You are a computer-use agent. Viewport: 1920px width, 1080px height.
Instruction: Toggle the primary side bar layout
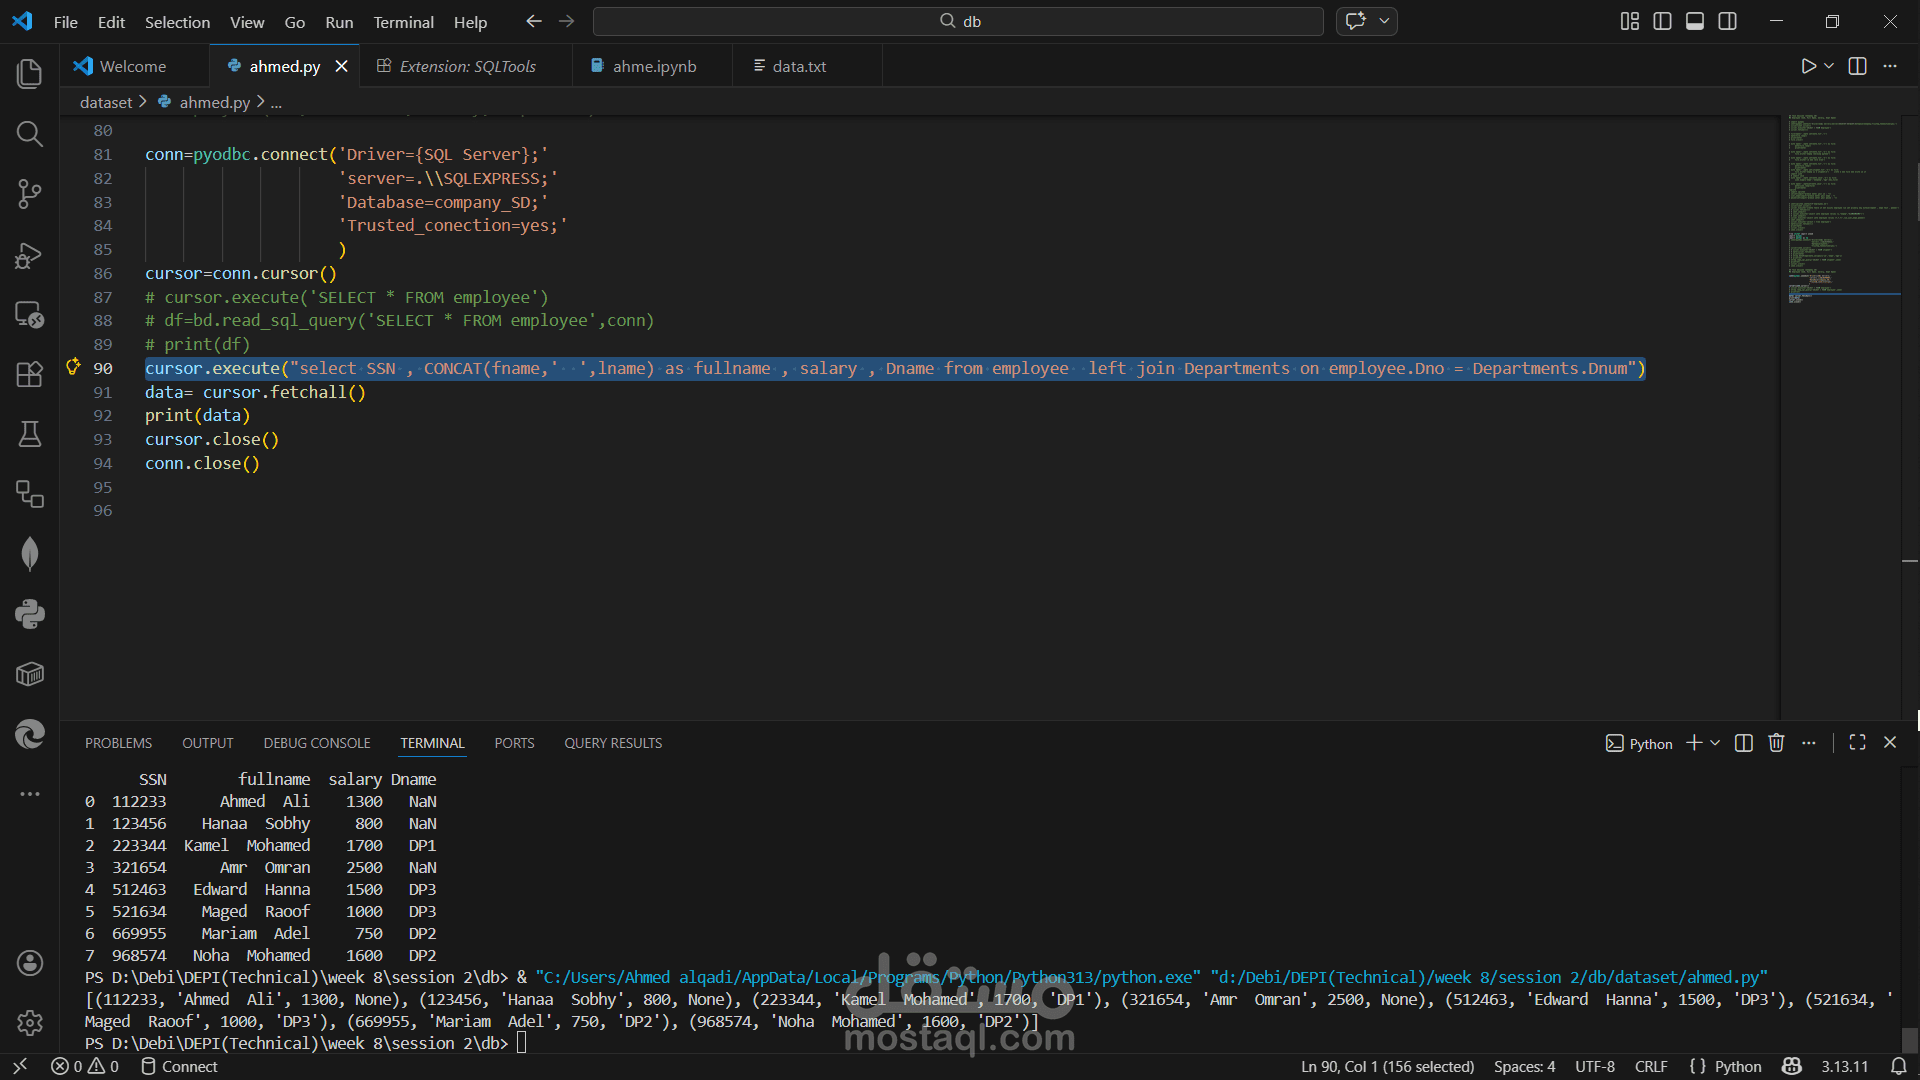coord(1662,21)
